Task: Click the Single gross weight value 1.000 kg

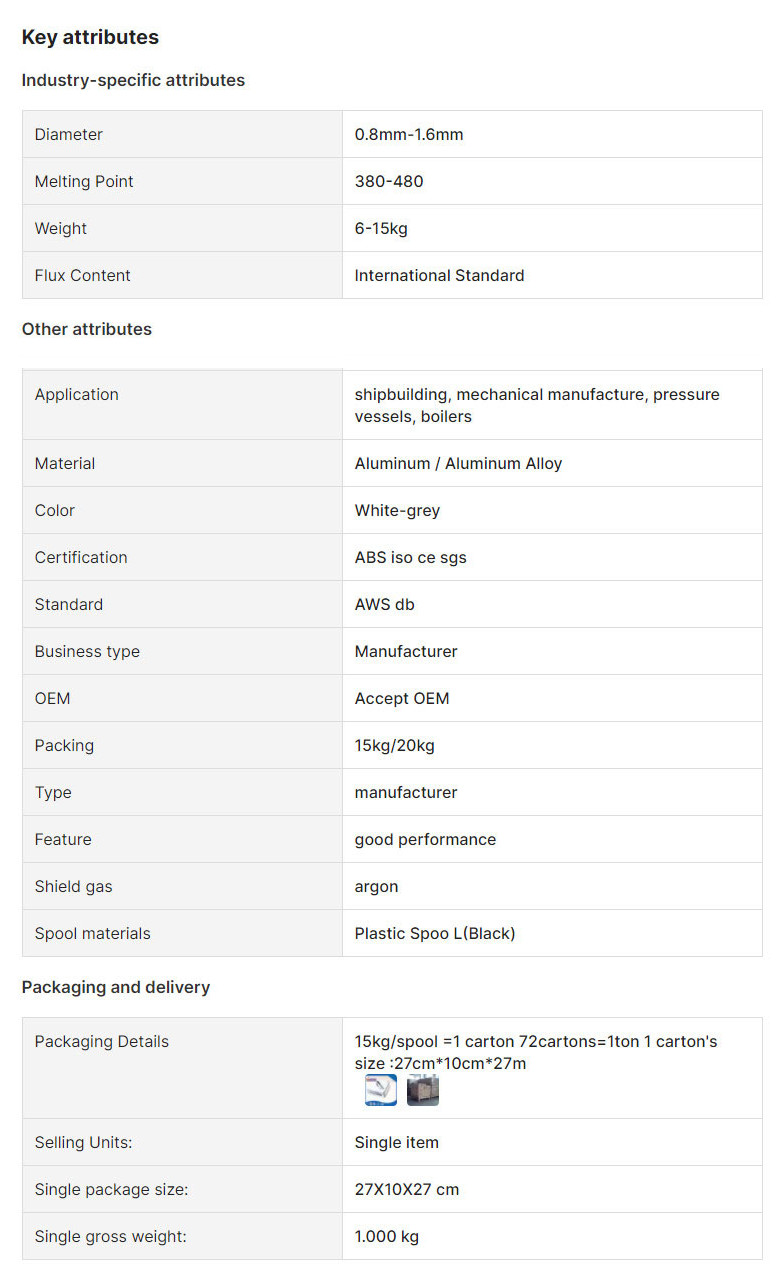Action: pyautogui.click(x=387, y=1236)
